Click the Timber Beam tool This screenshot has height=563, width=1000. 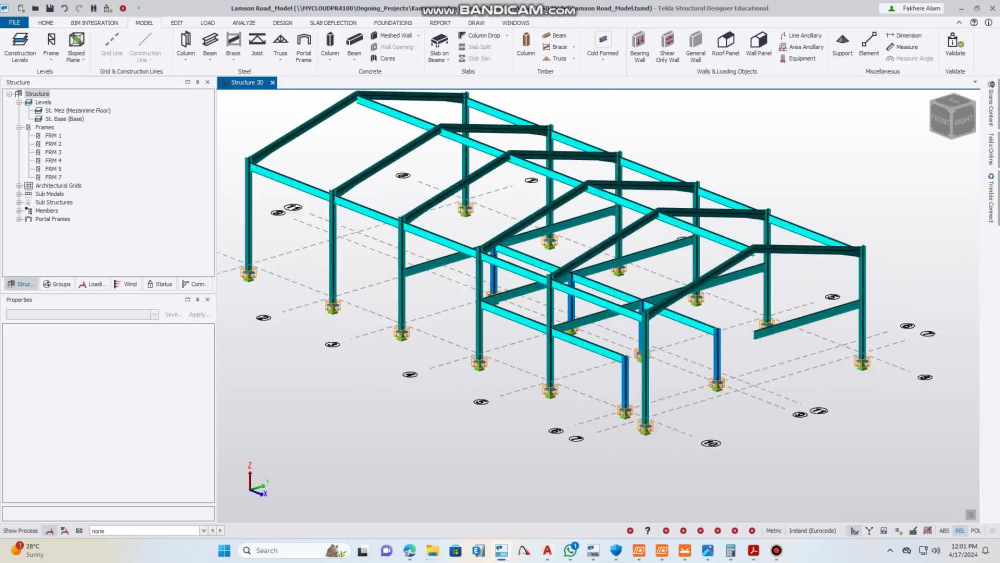[x=554, y=36]
